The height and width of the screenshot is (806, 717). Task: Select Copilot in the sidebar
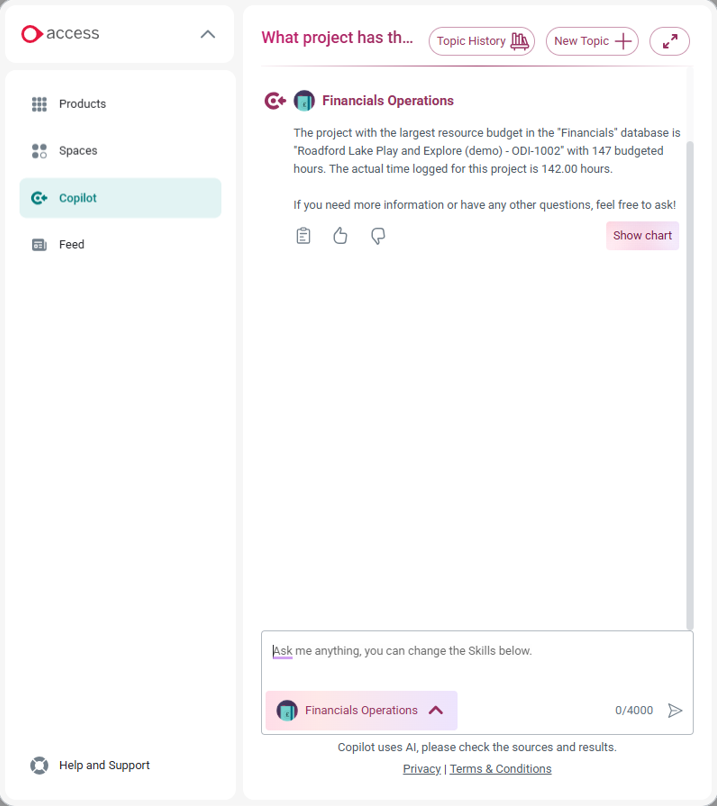click(77, 198)
